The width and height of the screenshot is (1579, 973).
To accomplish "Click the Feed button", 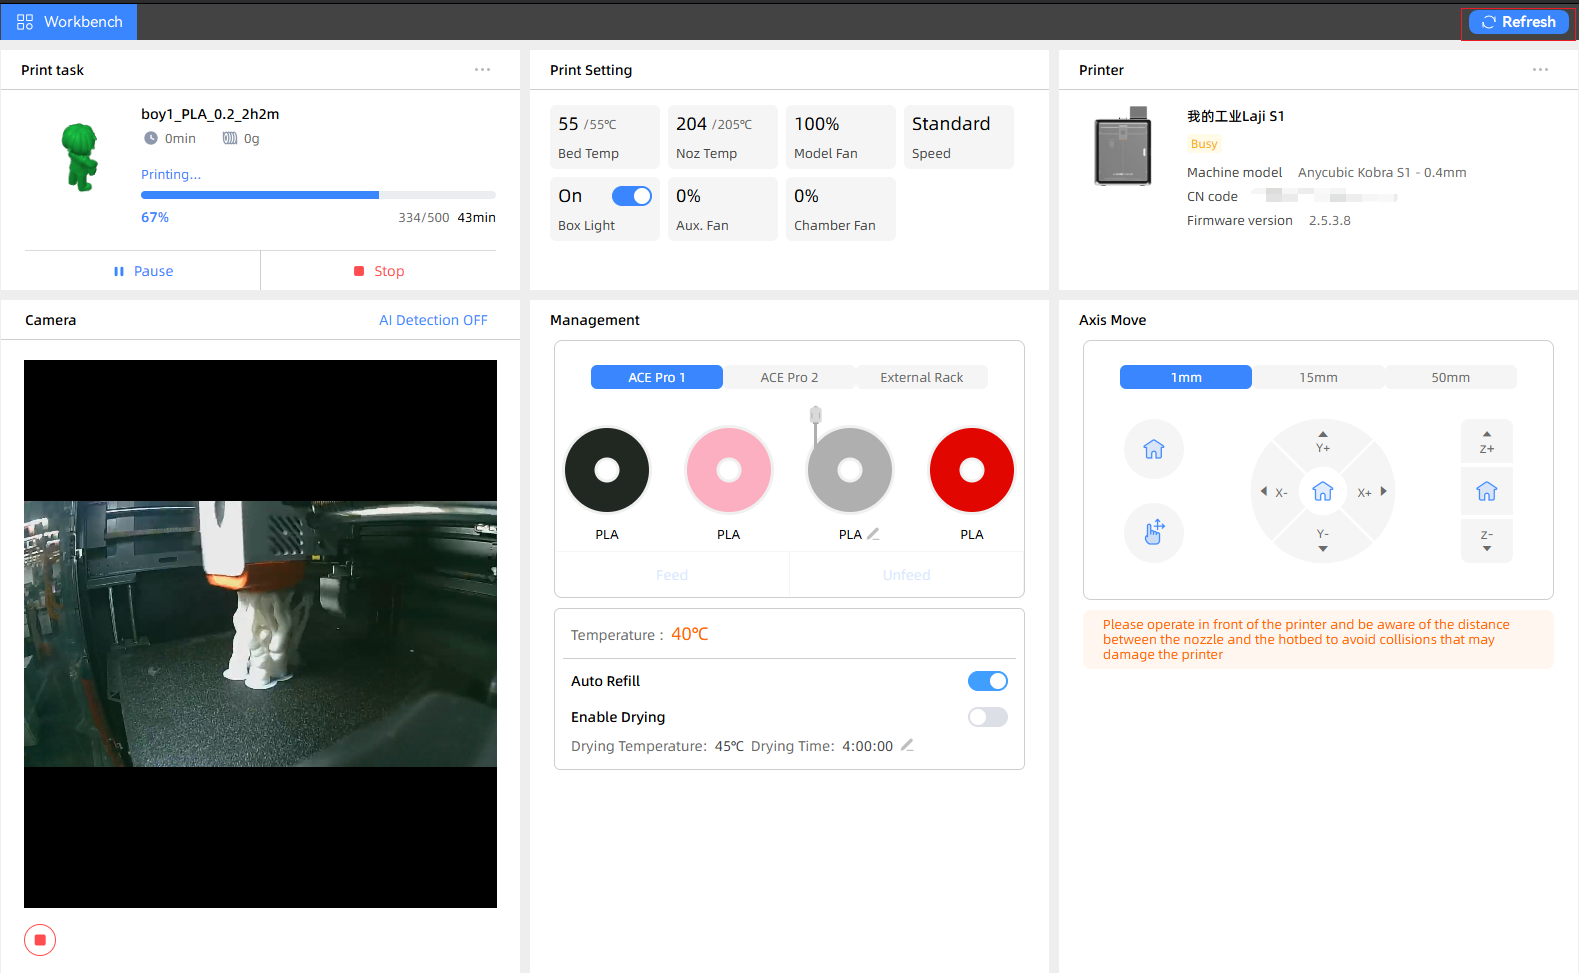I will pyautogui.click(x=672, y=575).
